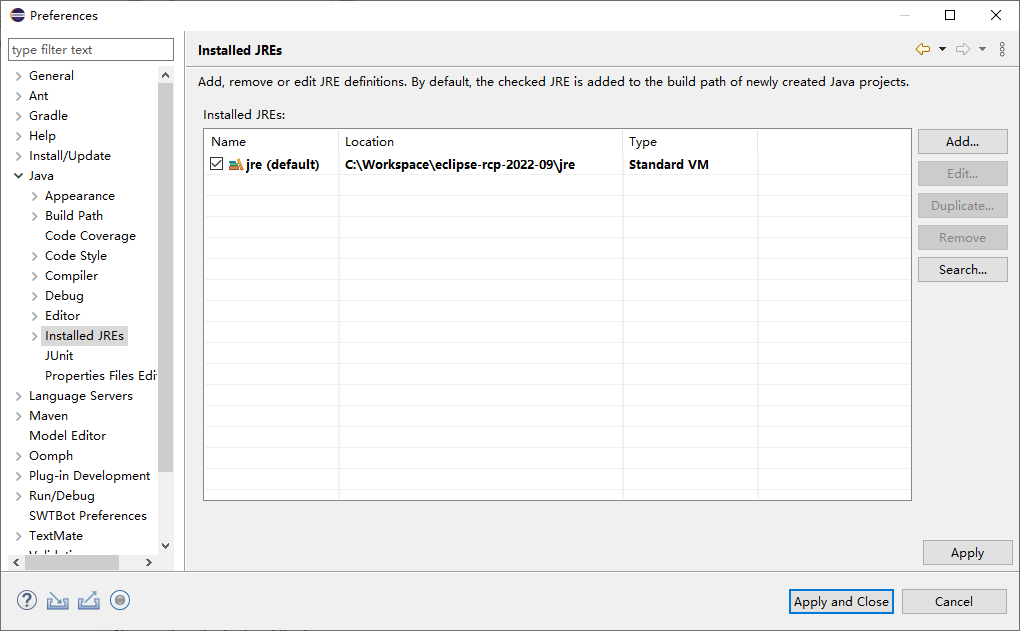Click the tree scrollbar up arrow
The height and width of the screenshot is (631, 1020).
(165, 75)
